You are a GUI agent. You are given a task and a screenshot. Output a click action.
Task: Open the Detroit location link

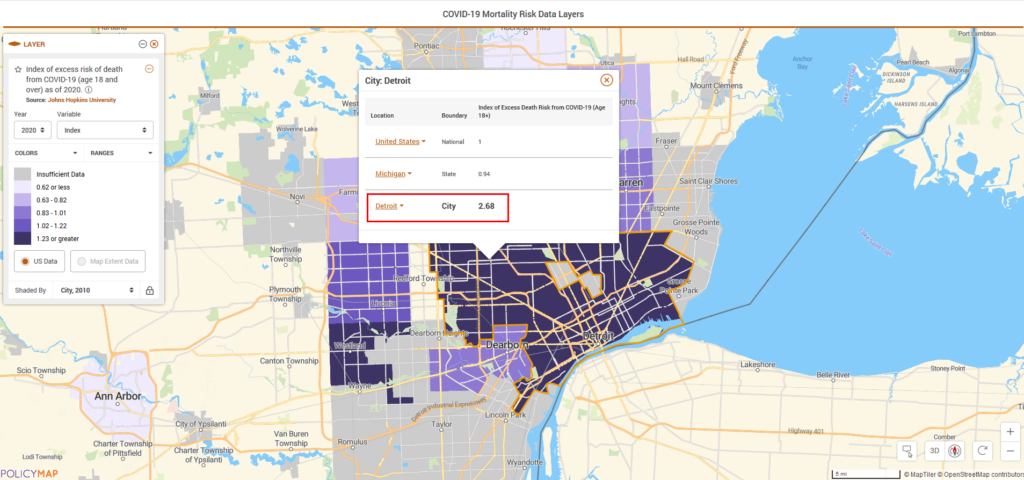click(386, 206)
